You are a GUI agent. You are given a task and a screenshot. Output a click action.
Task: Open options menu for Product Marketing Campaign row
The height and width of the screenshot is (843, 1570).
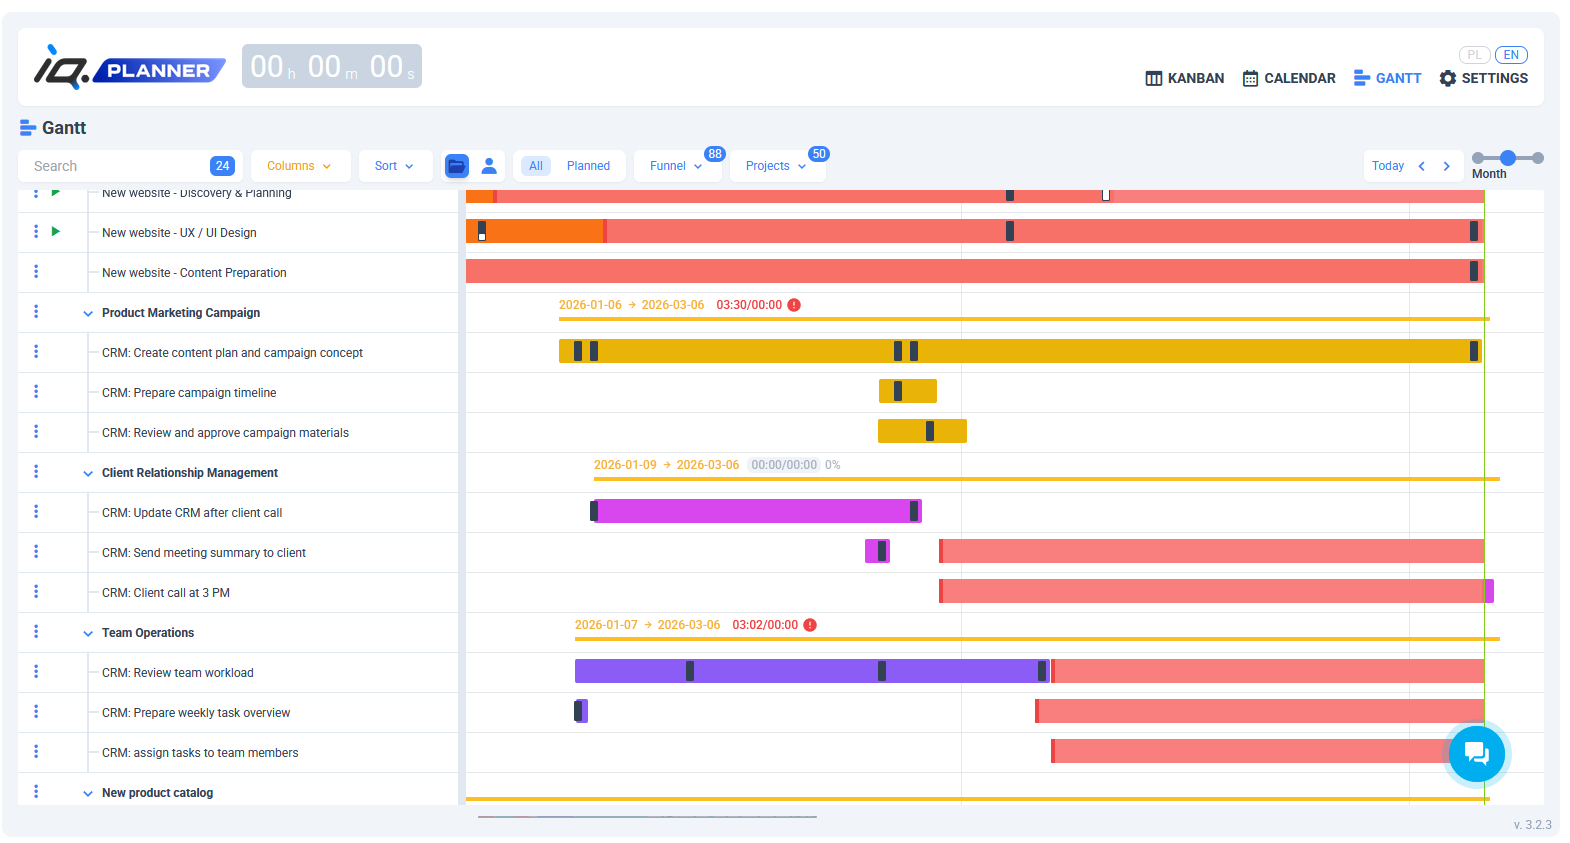click(x=36, y=312)
